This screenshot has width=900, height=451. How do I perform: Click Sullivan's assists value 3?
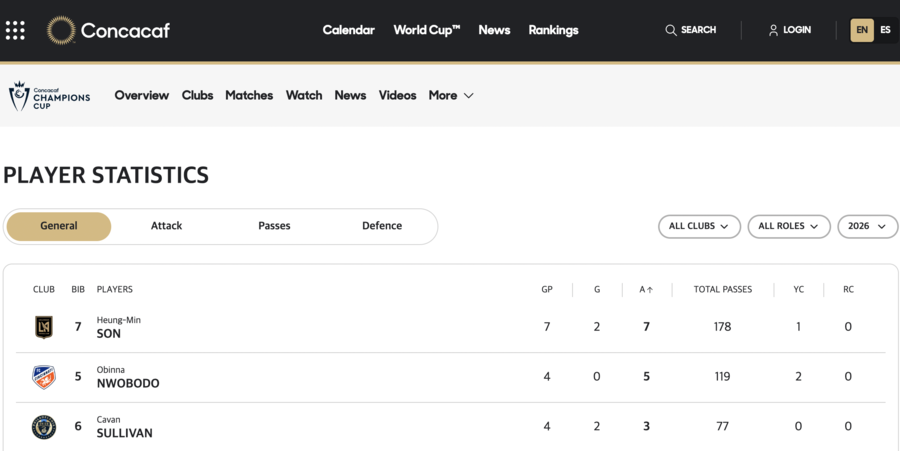coord(646,427)
